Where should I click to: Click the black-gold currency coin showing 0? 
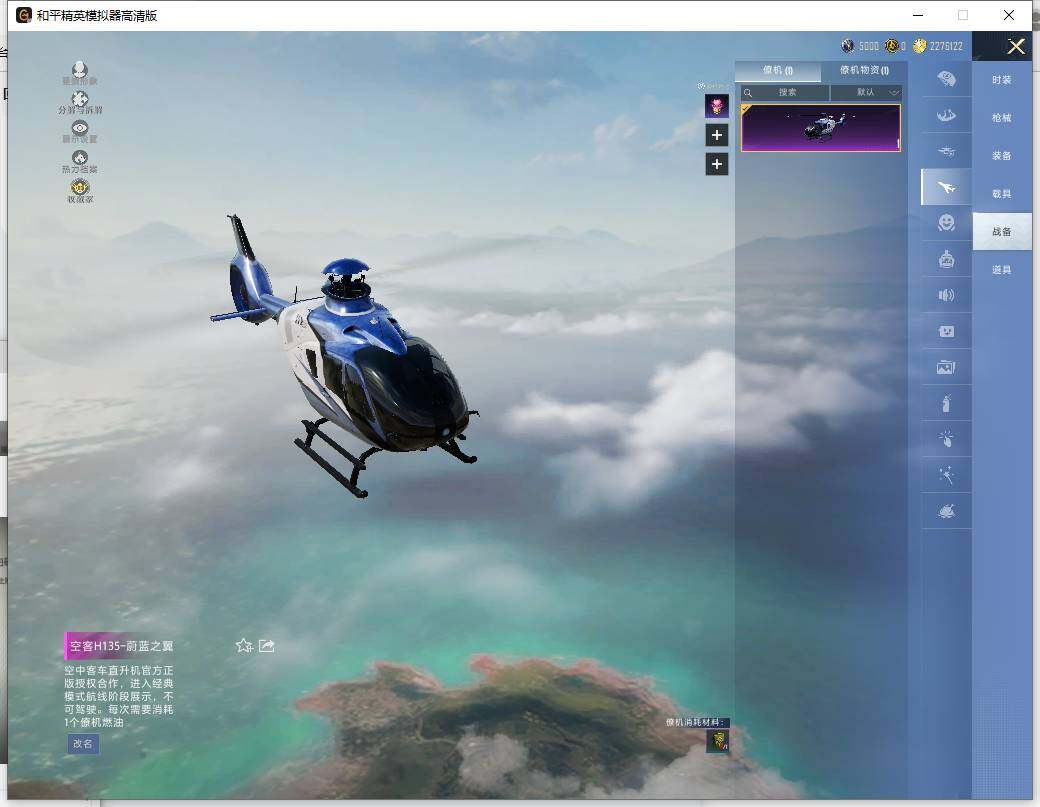click(x=892, y=46)
